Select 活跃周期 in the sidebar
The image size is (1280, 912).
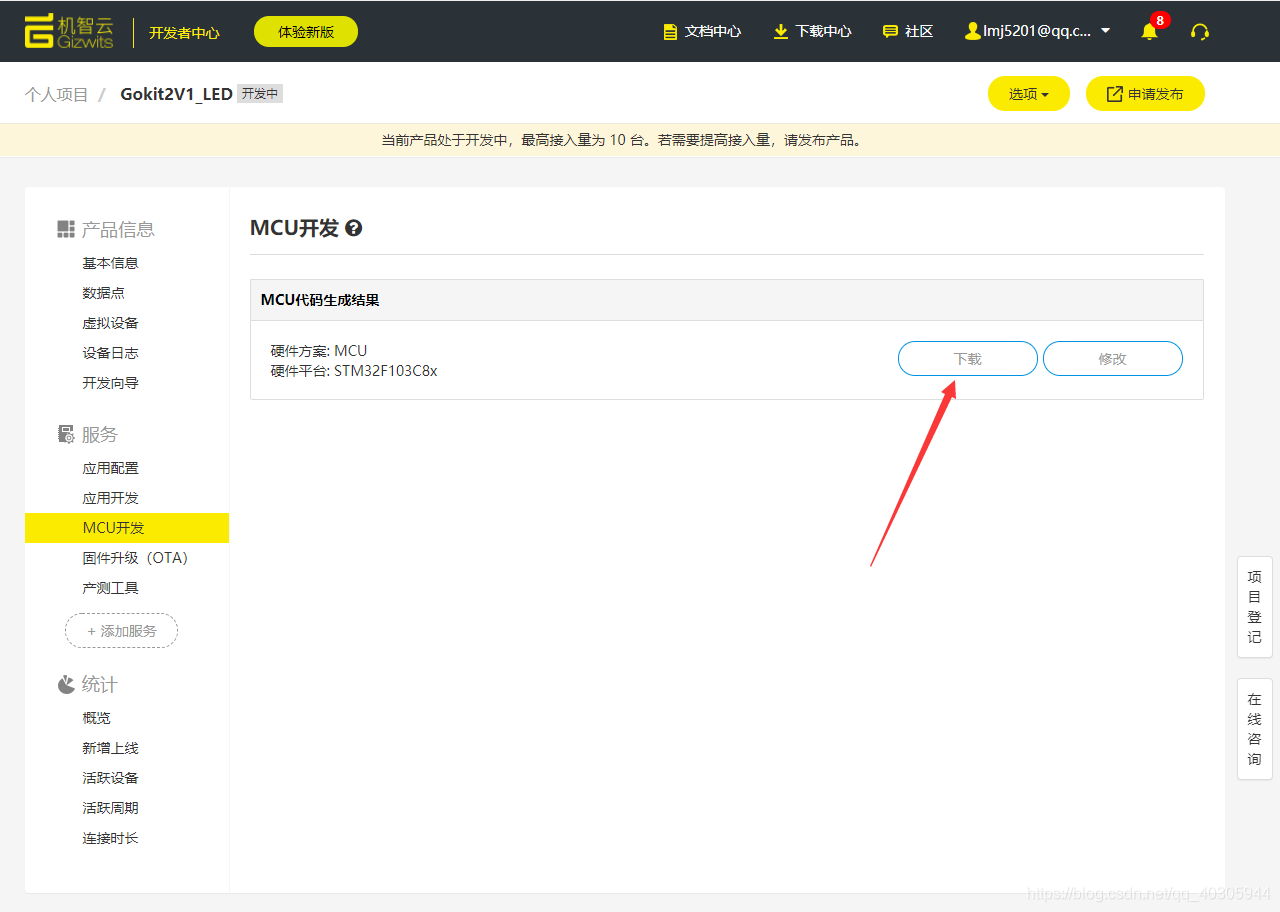pyautogui.click(x=110, y=808)
